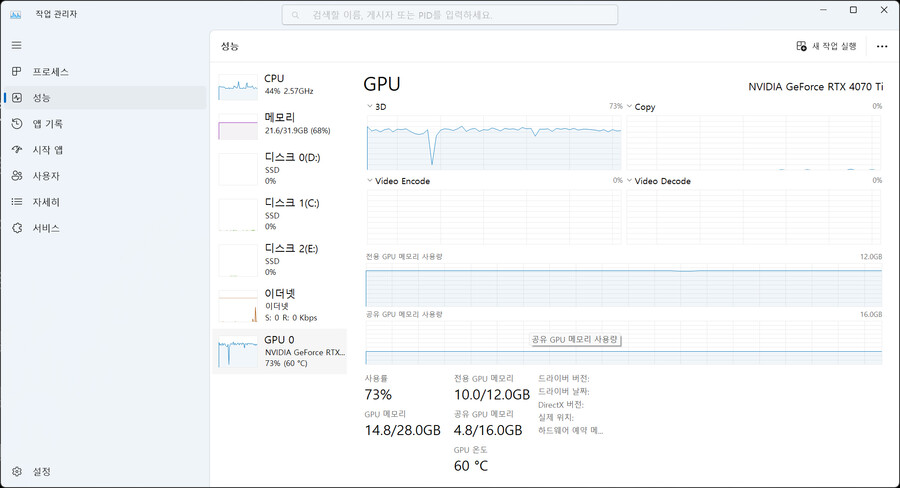900x488 pixels.
Task: Click 새 작업 실행 (Run new task) button
Action: click(x=826, y=46)
